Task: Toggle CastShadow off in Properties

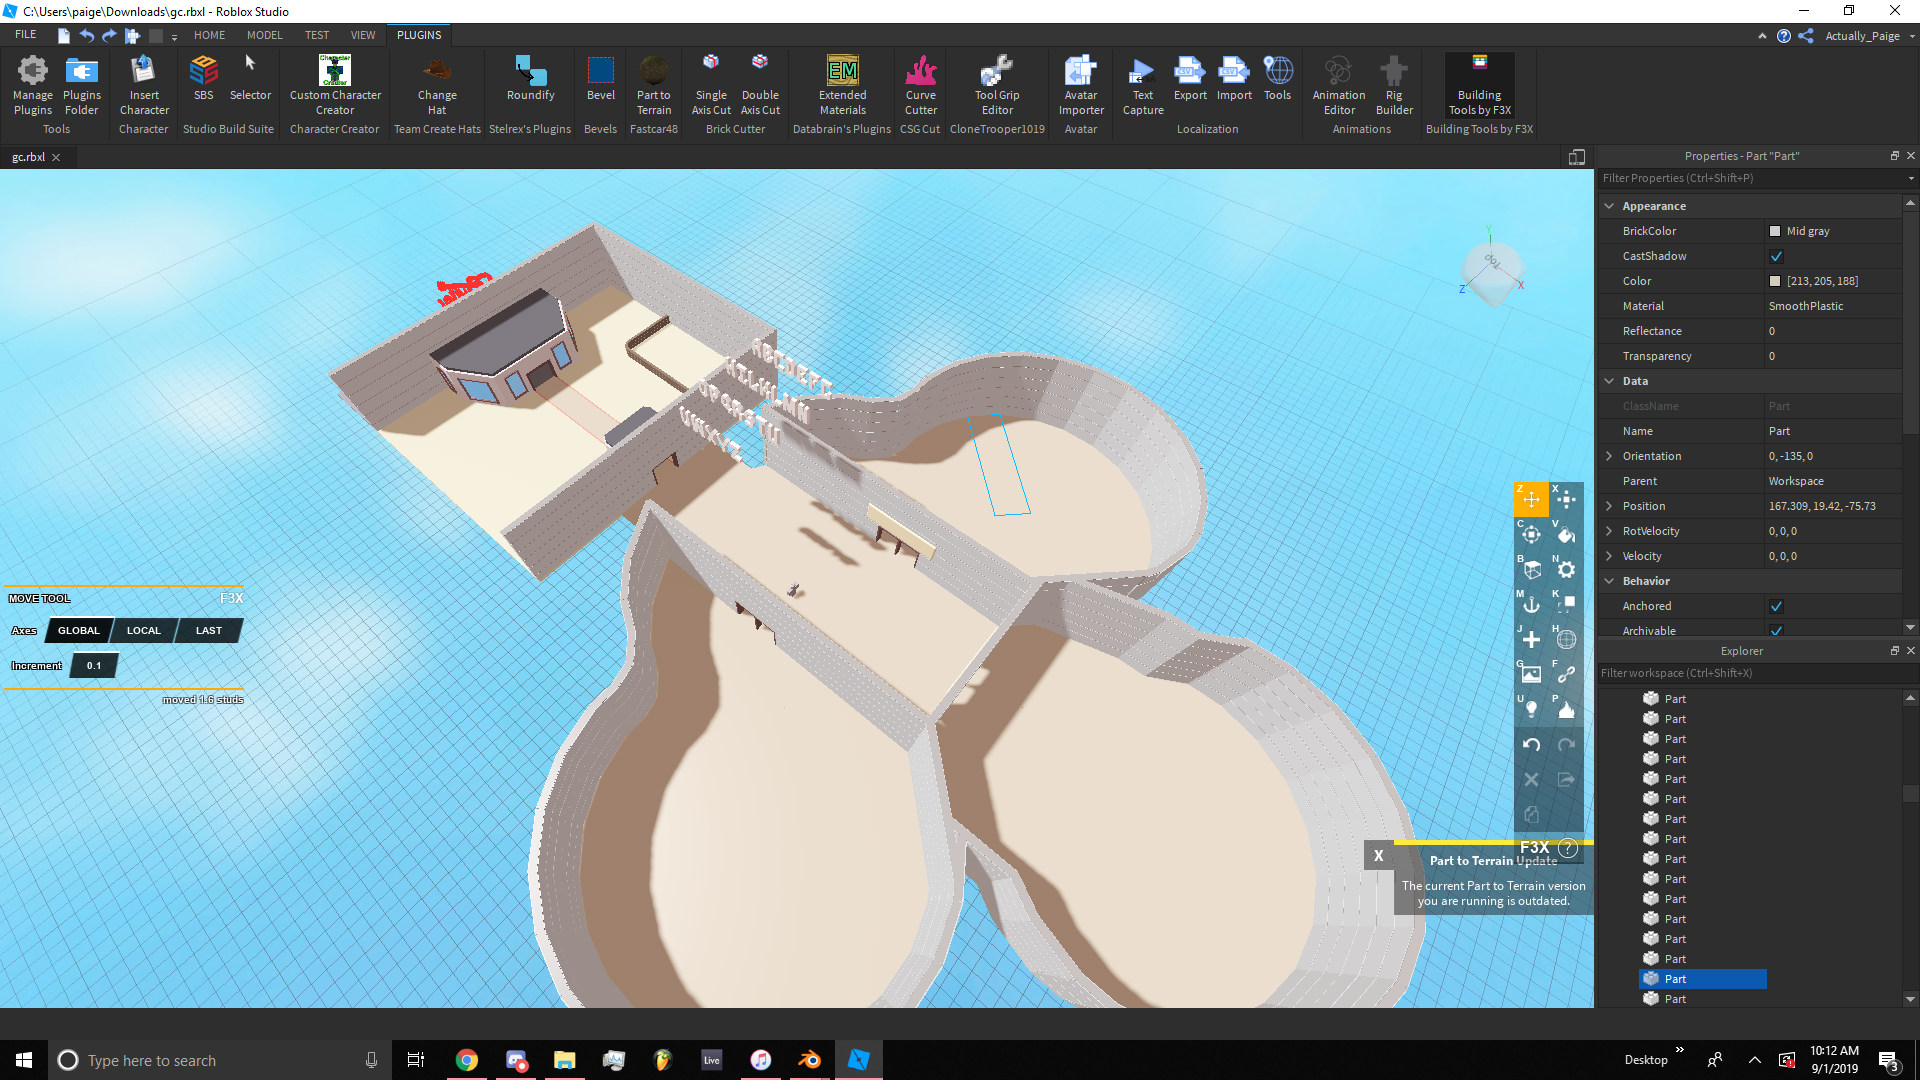Action: [x=1776, y=256]
